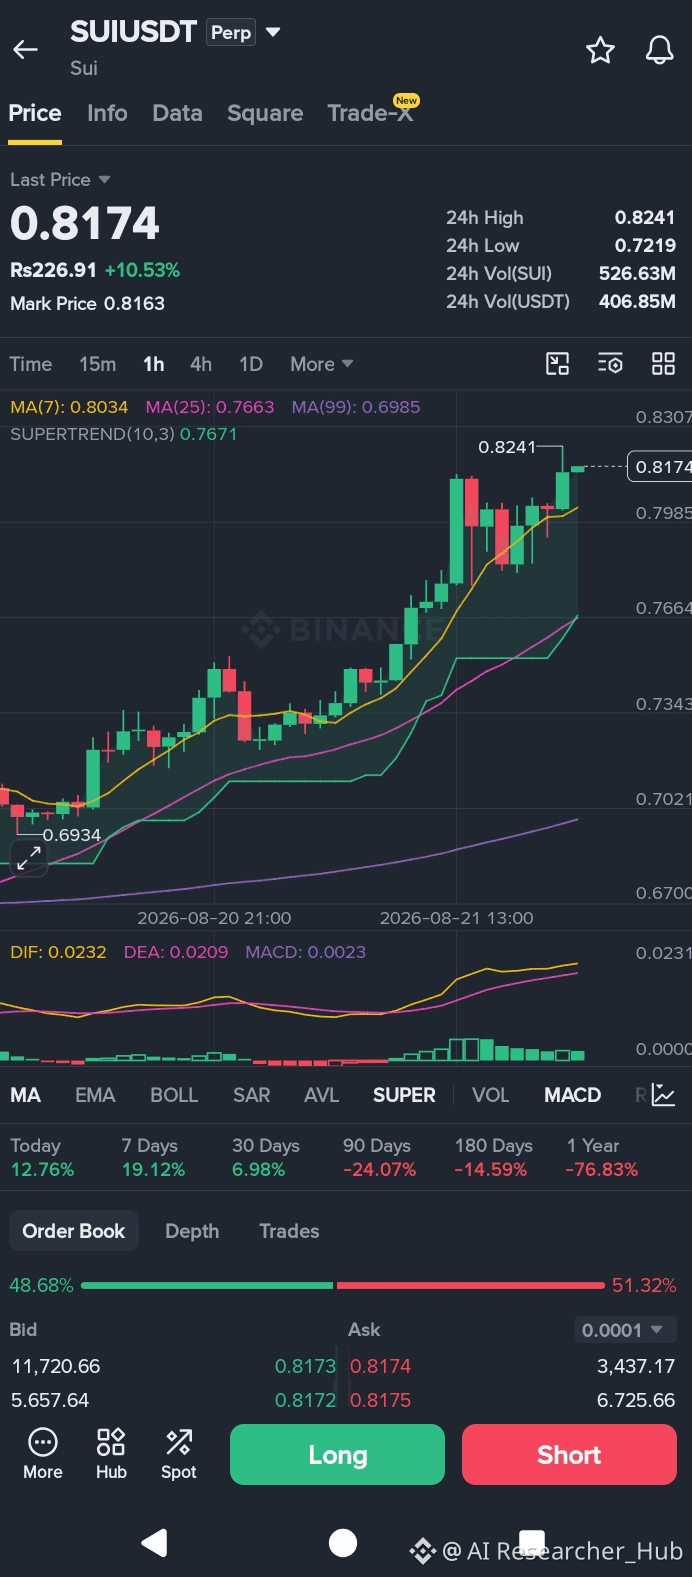
Task: Open the Trades tab
Action: 289,1231
